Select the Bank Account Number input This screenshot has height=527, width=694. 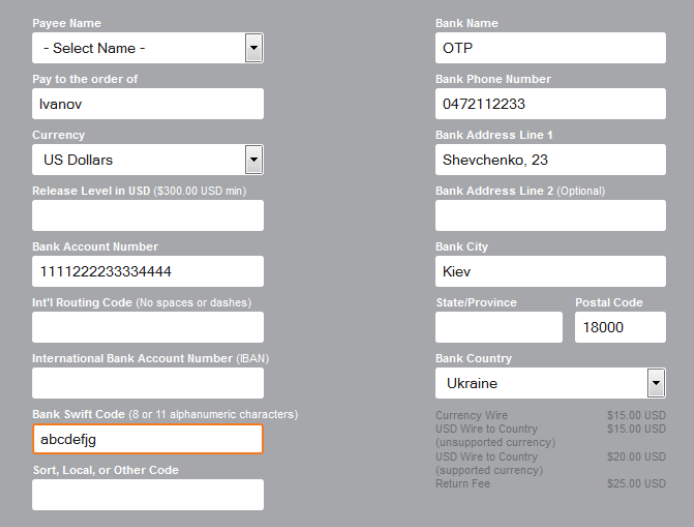(x=148, y=271)
